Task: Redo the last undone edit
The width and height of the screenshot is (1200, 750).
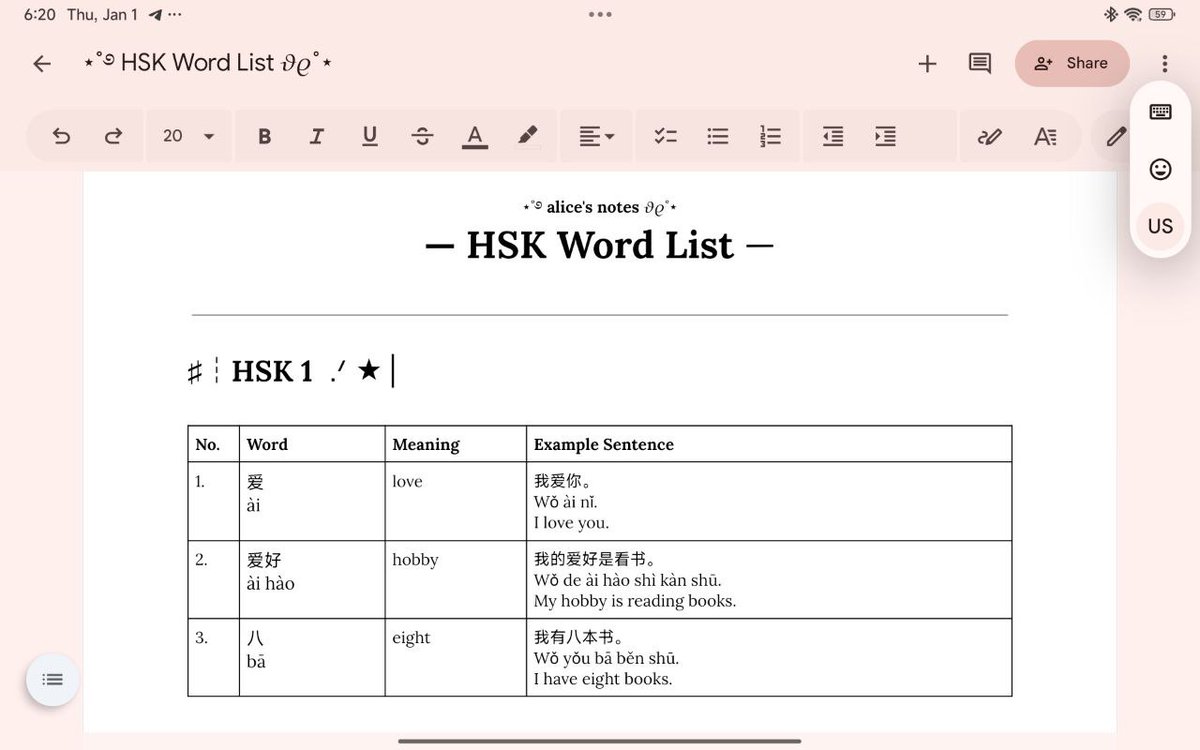Action: (x=113, y=136)
